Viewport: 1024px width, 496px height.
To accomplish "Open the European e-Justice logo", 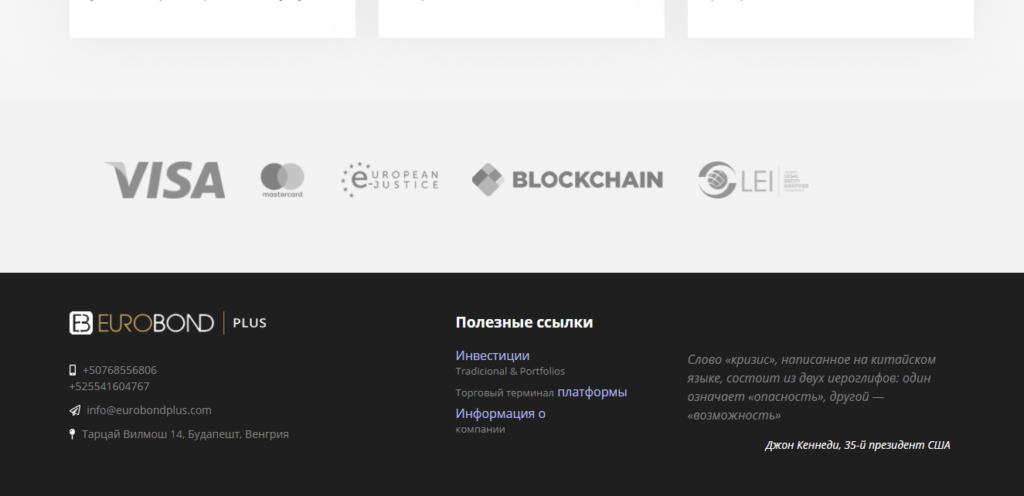I will point(390,179).
